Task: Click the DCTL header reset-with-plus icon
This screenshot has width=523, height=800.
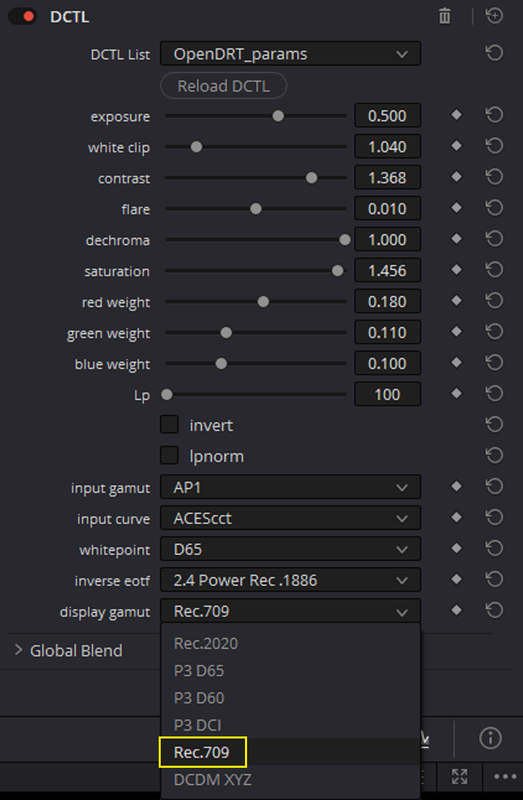Action: 494,16
